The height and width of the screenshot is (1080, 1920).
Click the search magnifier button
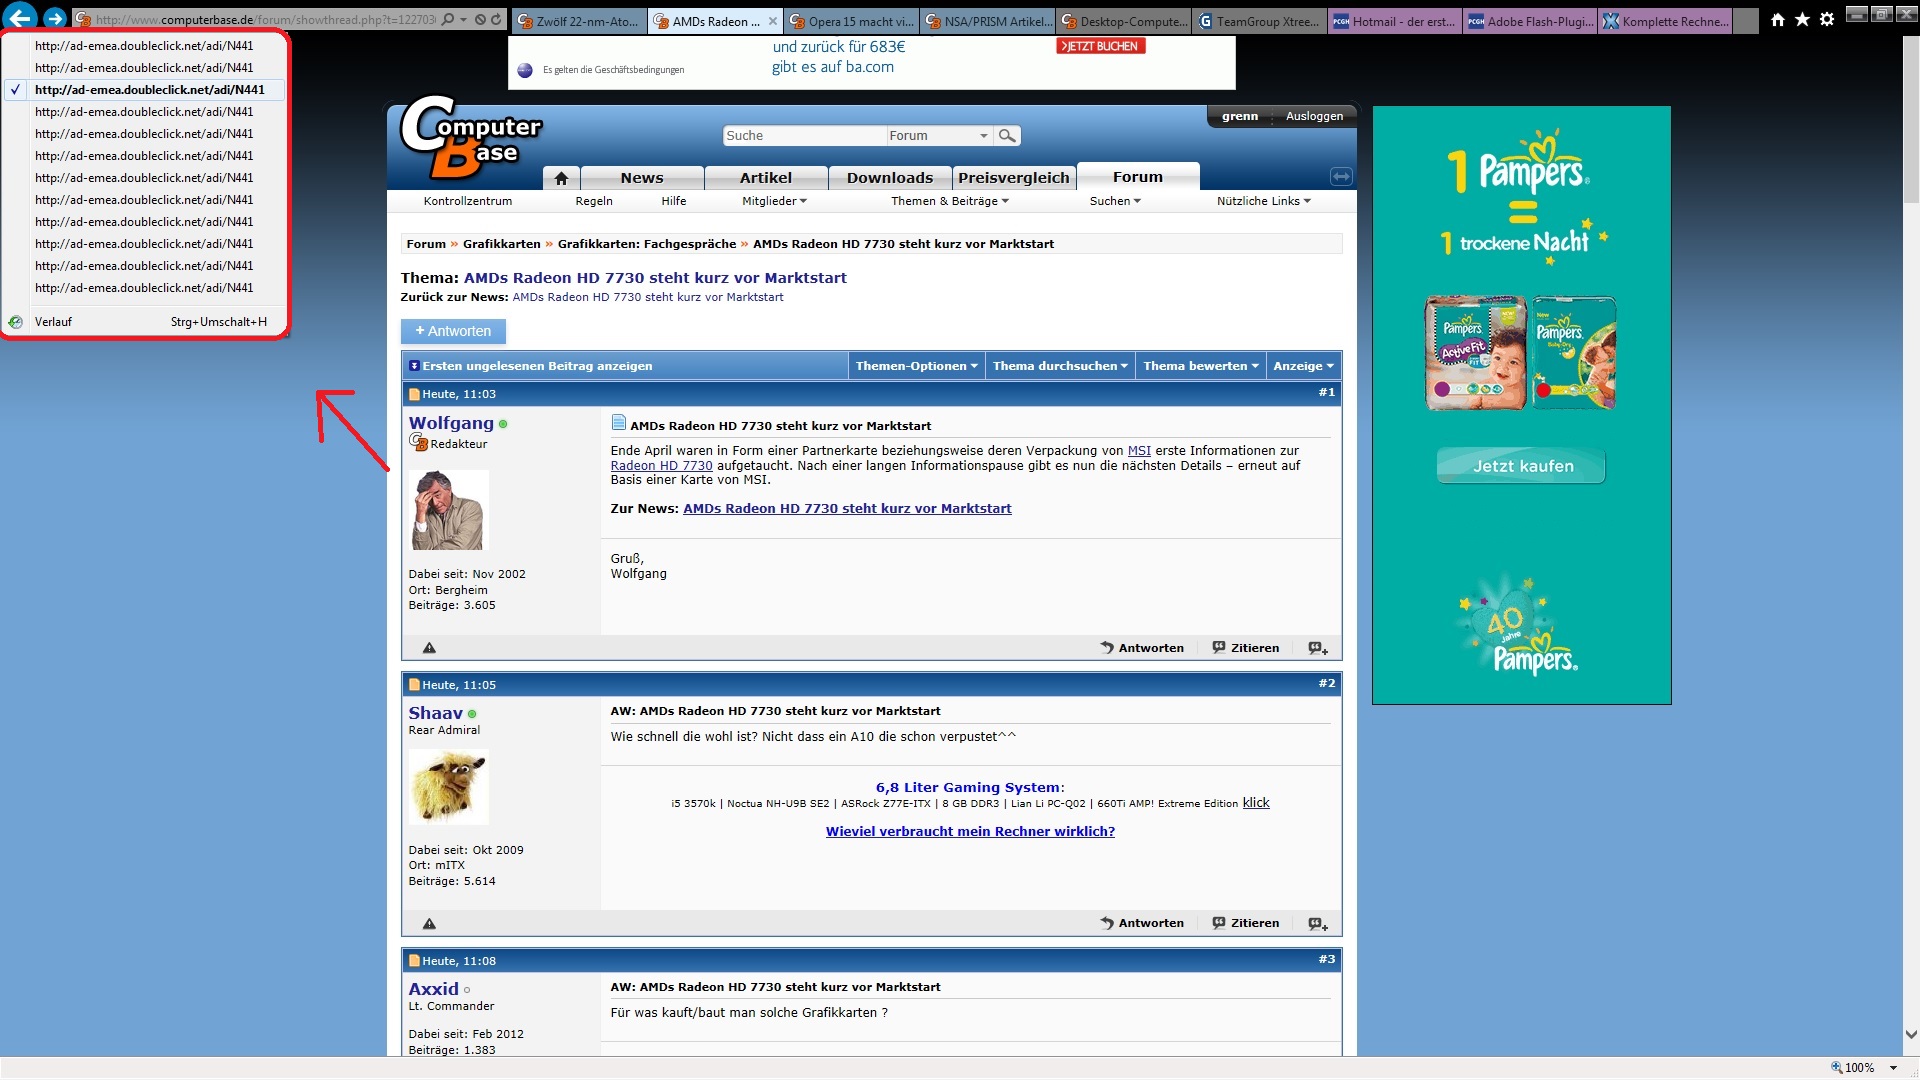point(1007,135)
